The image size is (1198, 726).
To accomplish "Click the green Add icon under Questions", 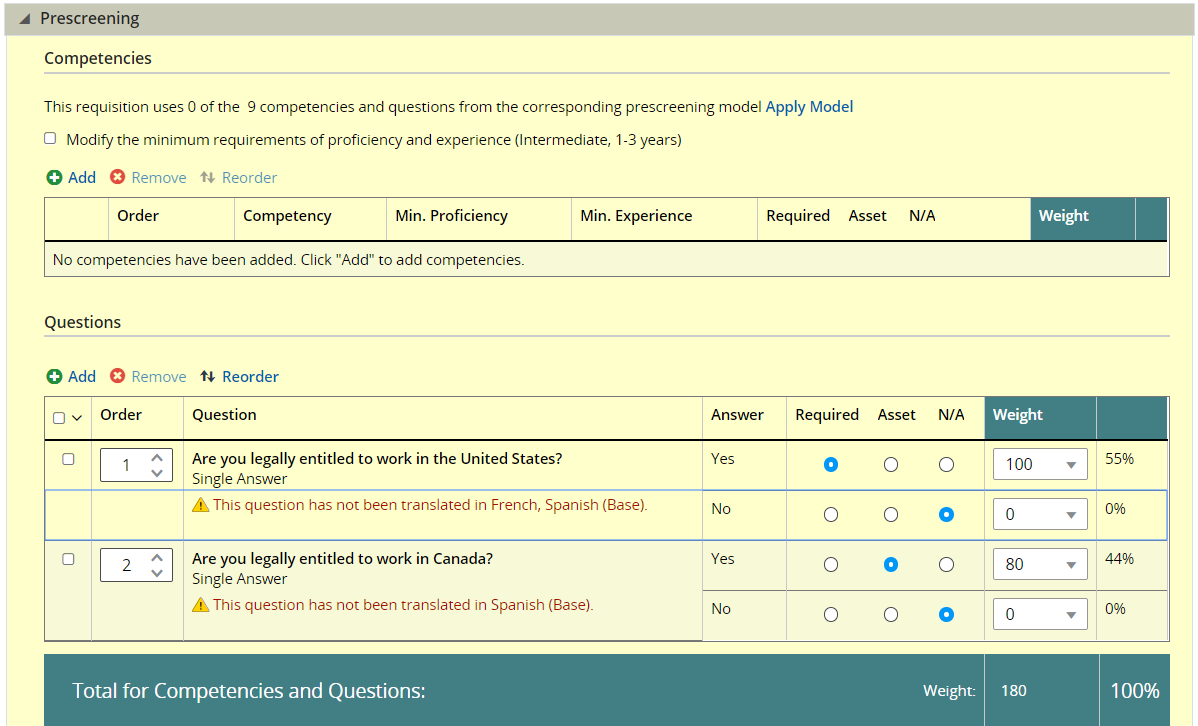I will pyautogui.click(x=54, y=377).
